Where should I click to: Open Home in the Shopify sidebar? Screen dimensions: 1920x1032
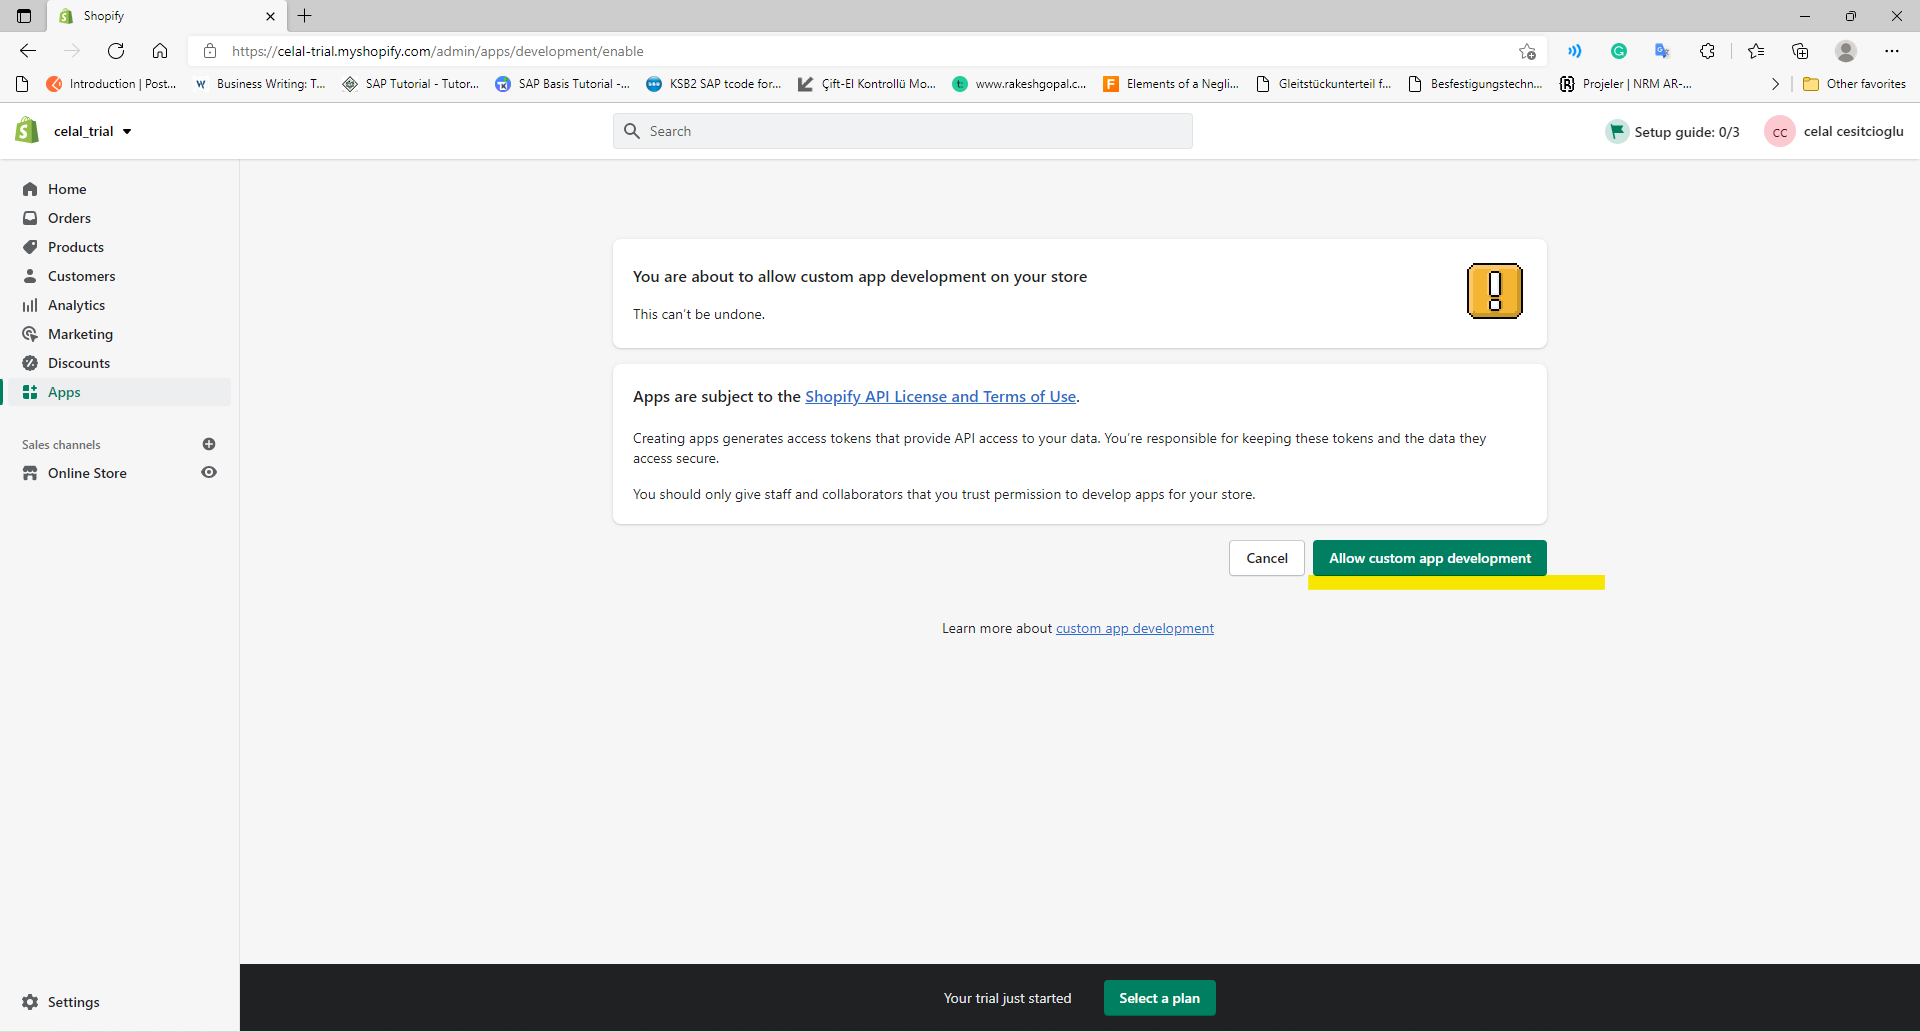pos(67,189)
